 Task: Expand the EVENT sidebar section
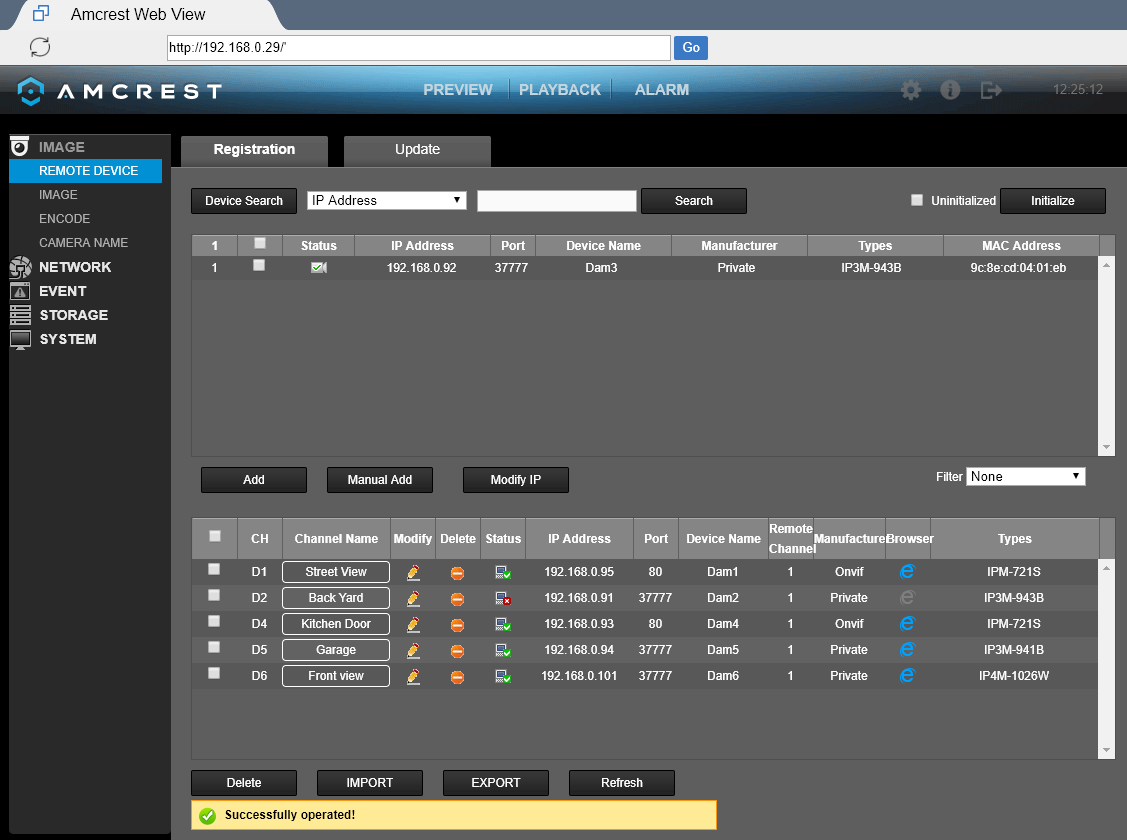click(63, 291)
